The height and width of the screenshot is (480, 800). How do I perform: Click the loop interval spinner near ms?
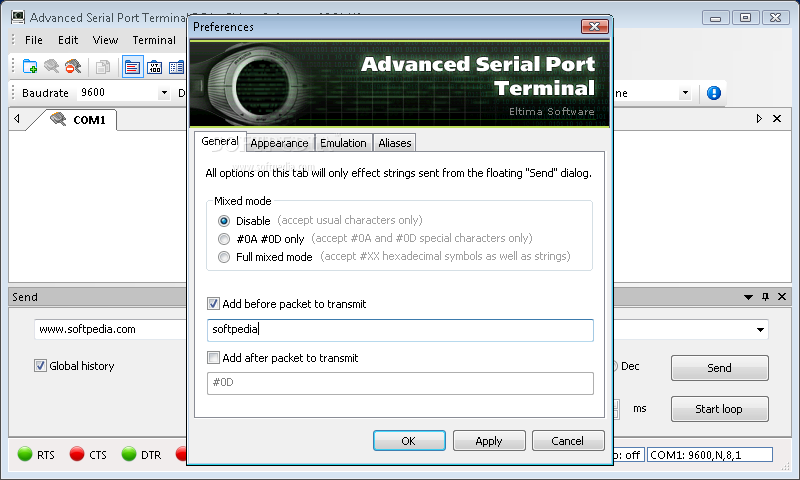click(x=616, y=409)
